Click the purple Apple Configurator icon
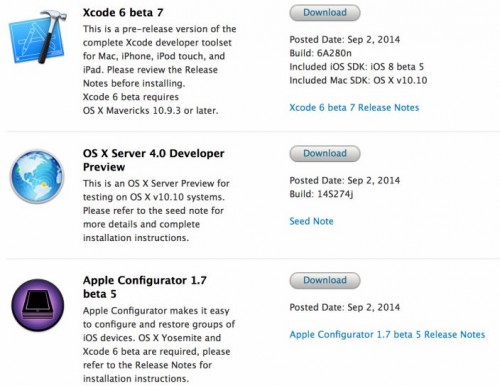 (x=38, y=305)
